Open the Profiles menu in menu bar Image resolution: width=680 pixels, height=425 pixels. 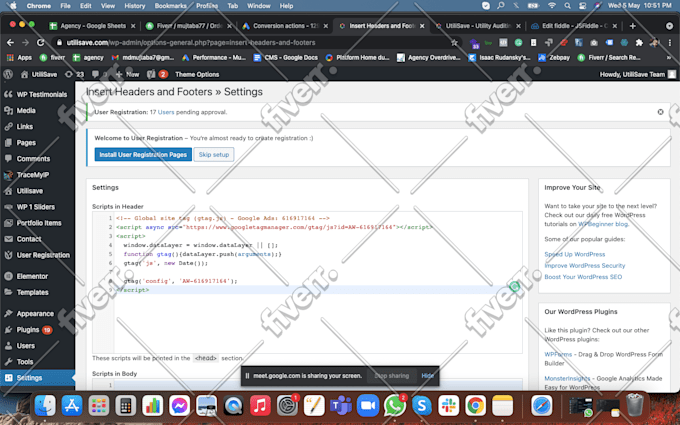(x=207, y=6)
